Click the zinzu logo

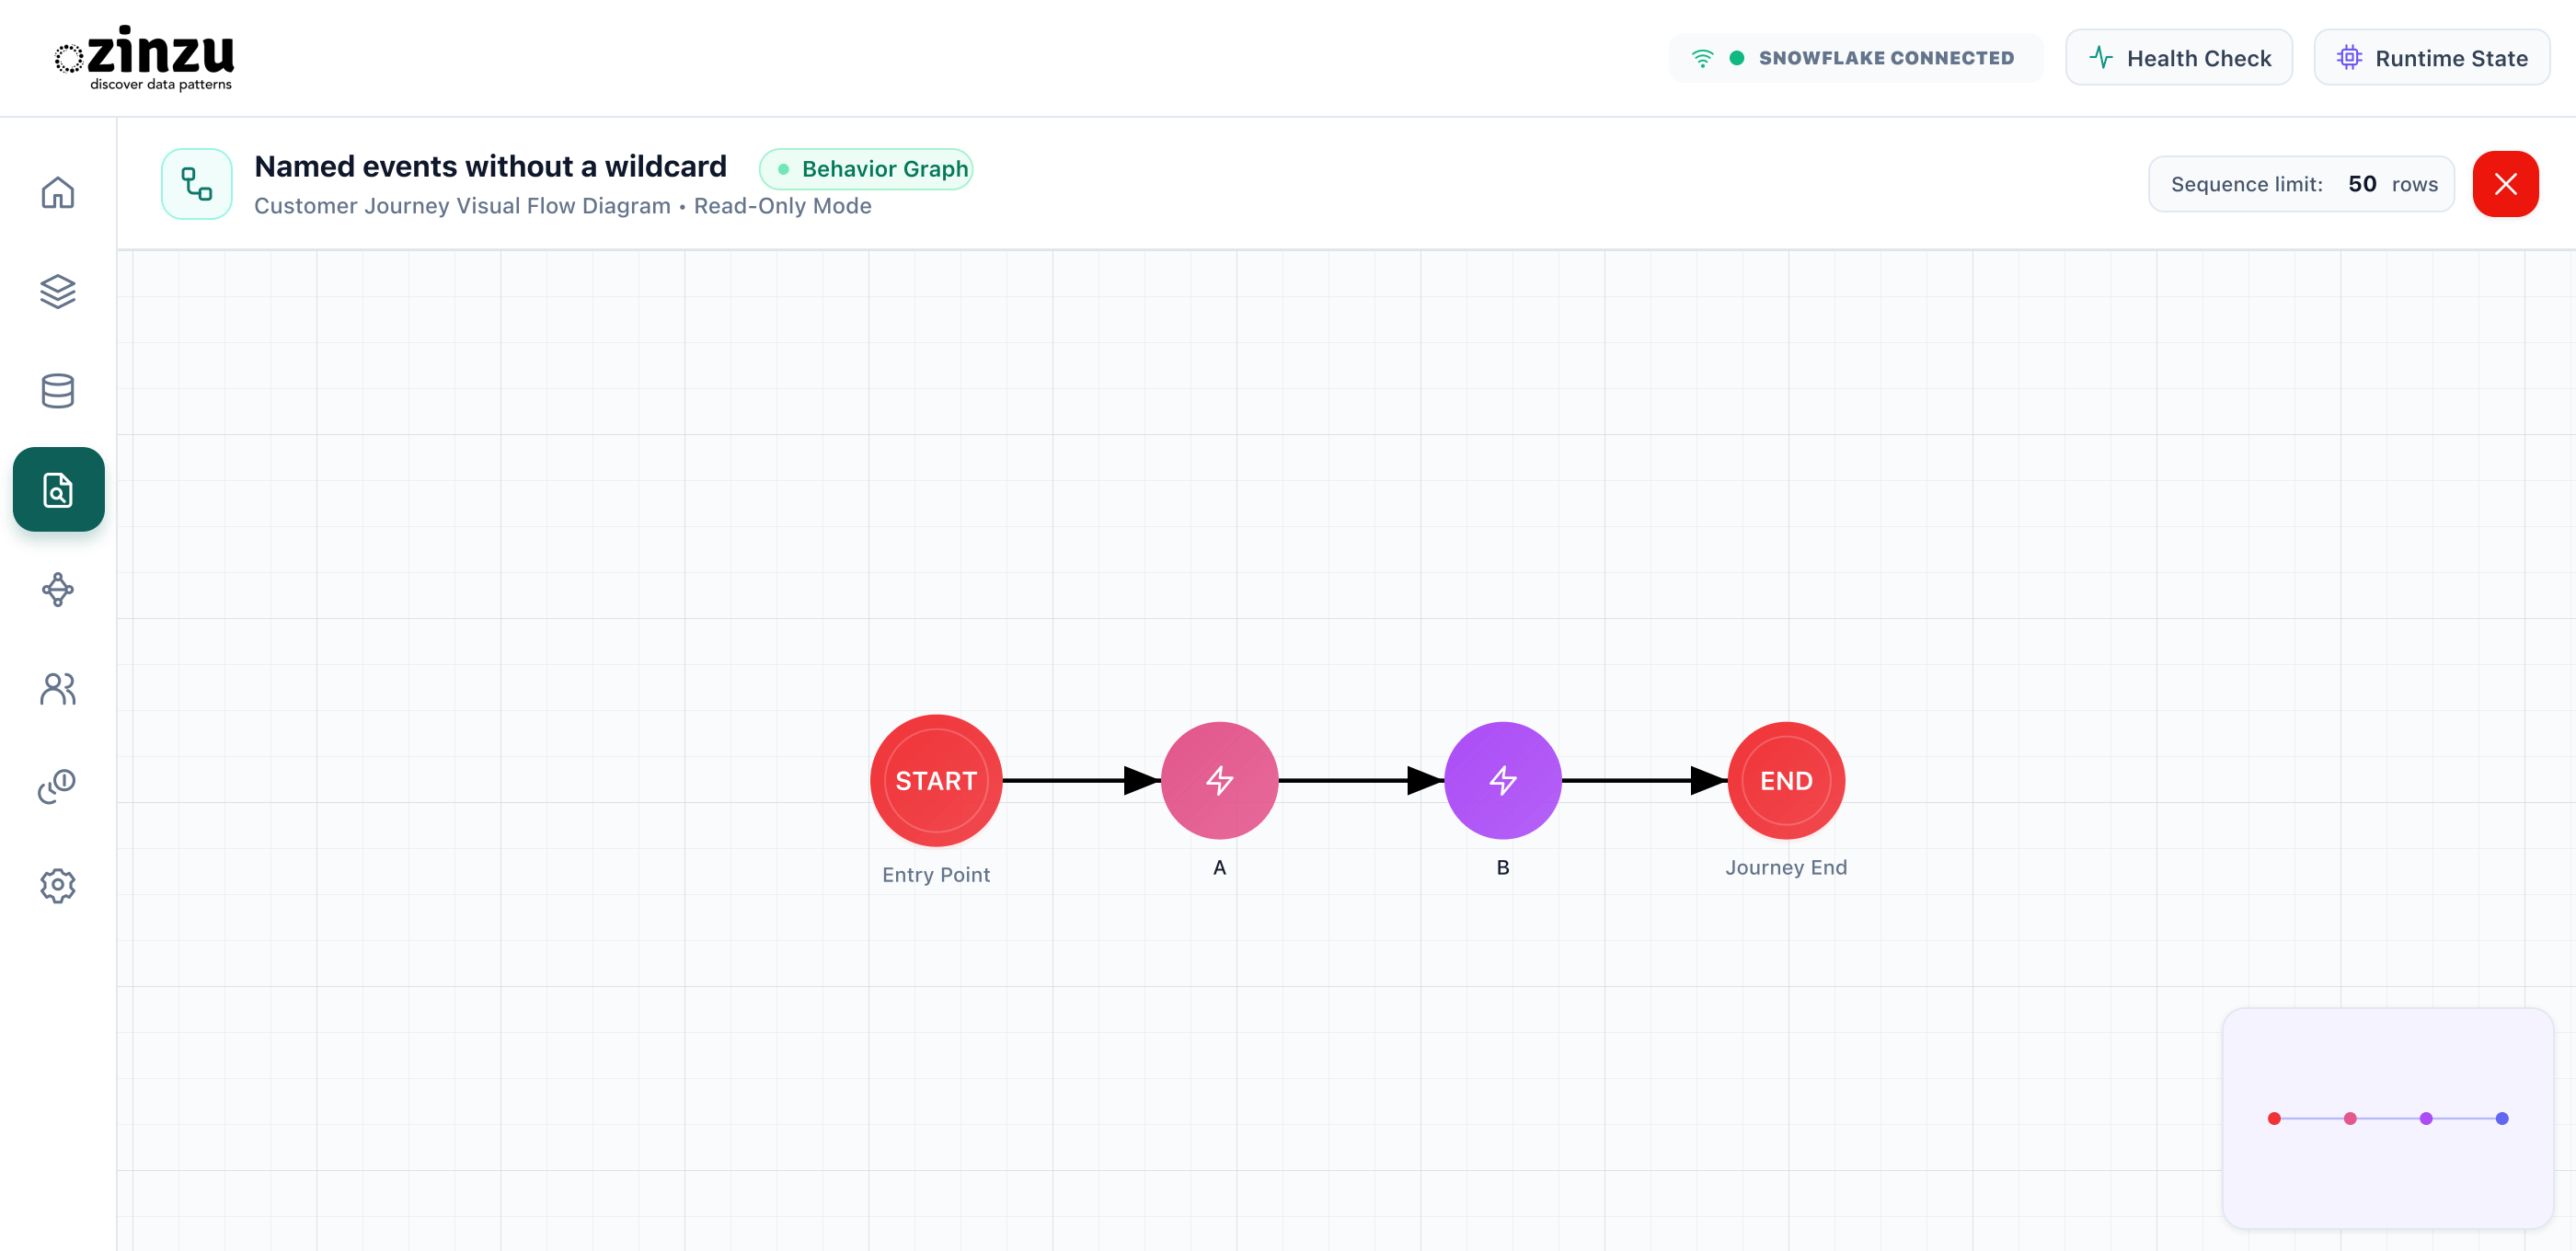tap(145, 58)
